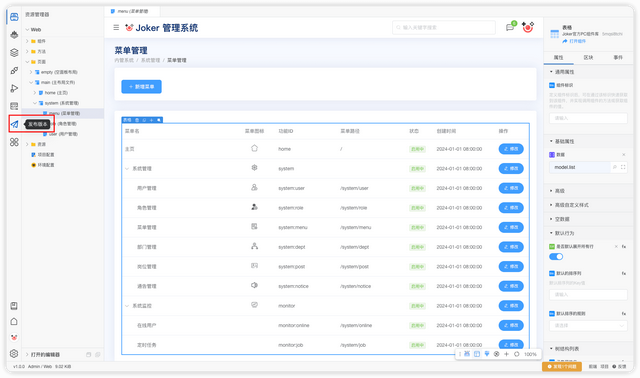Collapse the system tree node

pyautogui.click(x=35, y=103)
